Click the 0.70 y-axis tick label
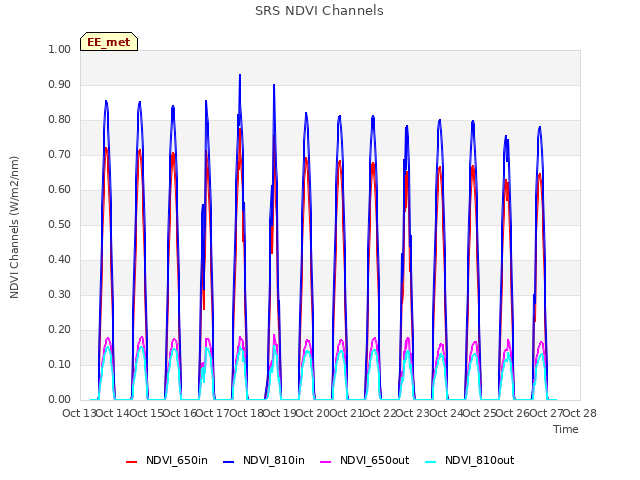This screenshot has width=640, height=480. pyautogui.click(x=59, y=154)
